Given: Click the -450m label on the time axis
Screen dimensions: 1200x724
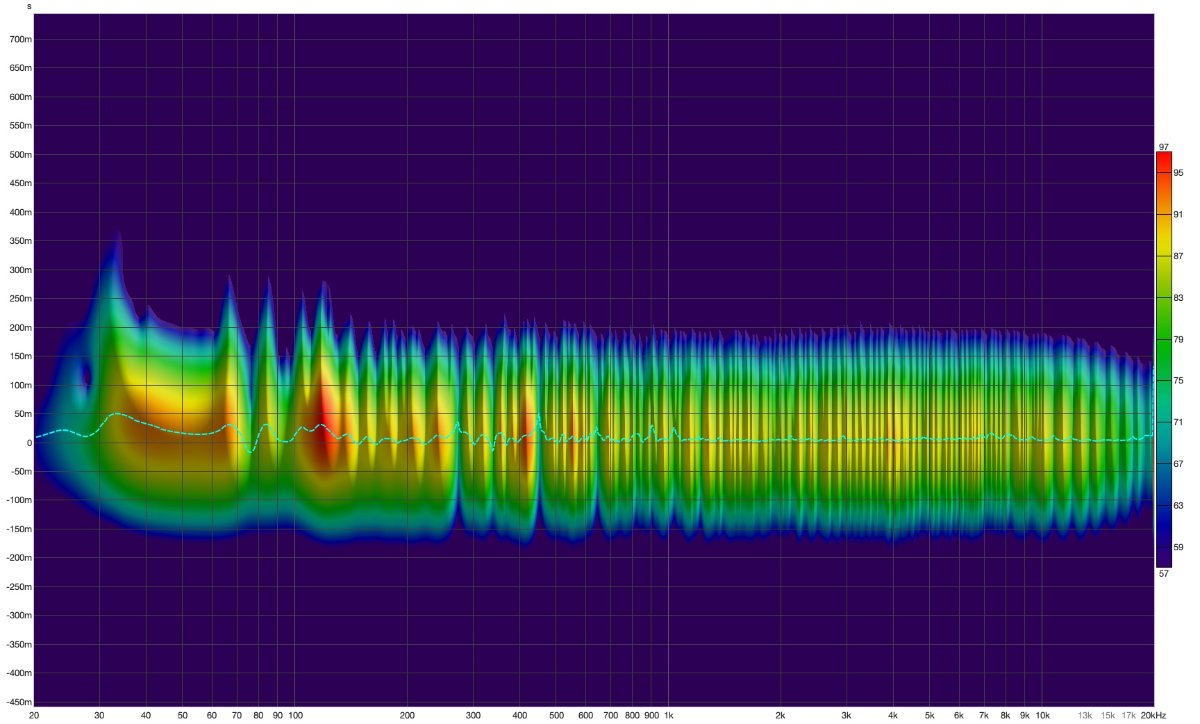Looking at the screenshot, I should [18, 702].
